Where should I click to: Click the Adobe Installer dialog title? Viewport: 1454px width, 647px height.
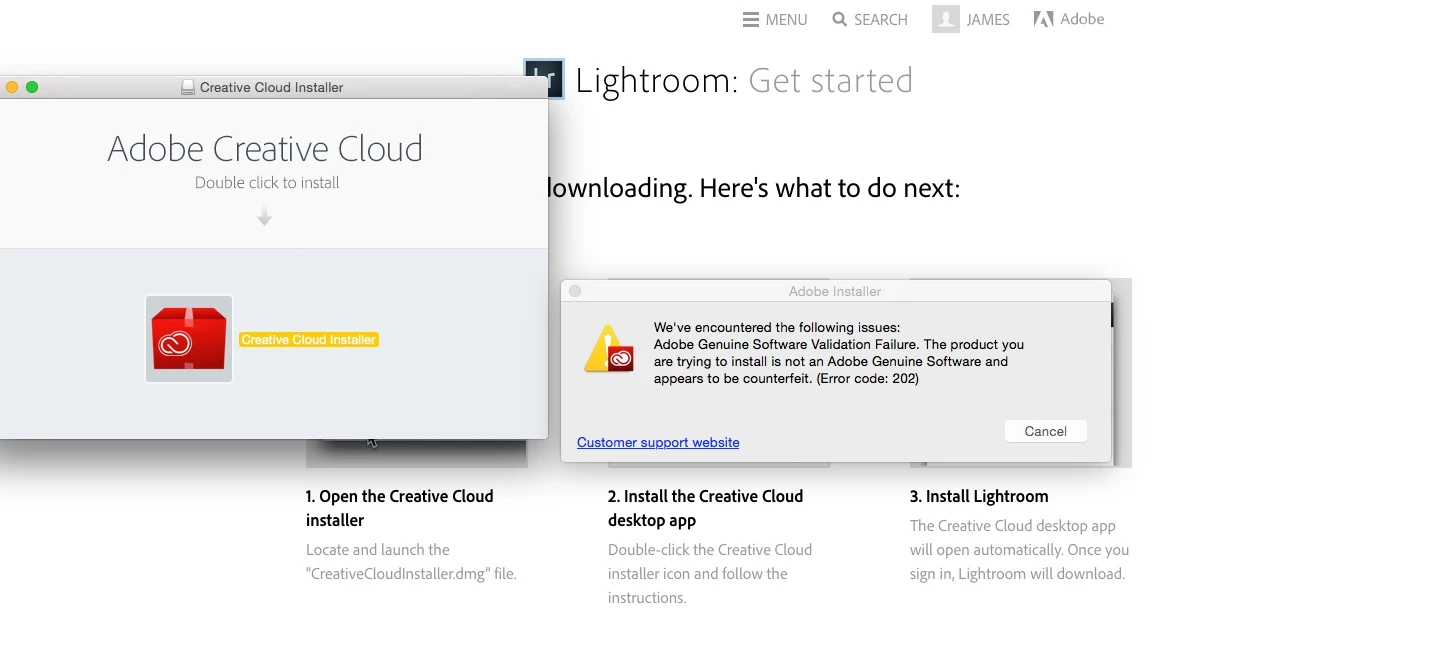[835, 291]
